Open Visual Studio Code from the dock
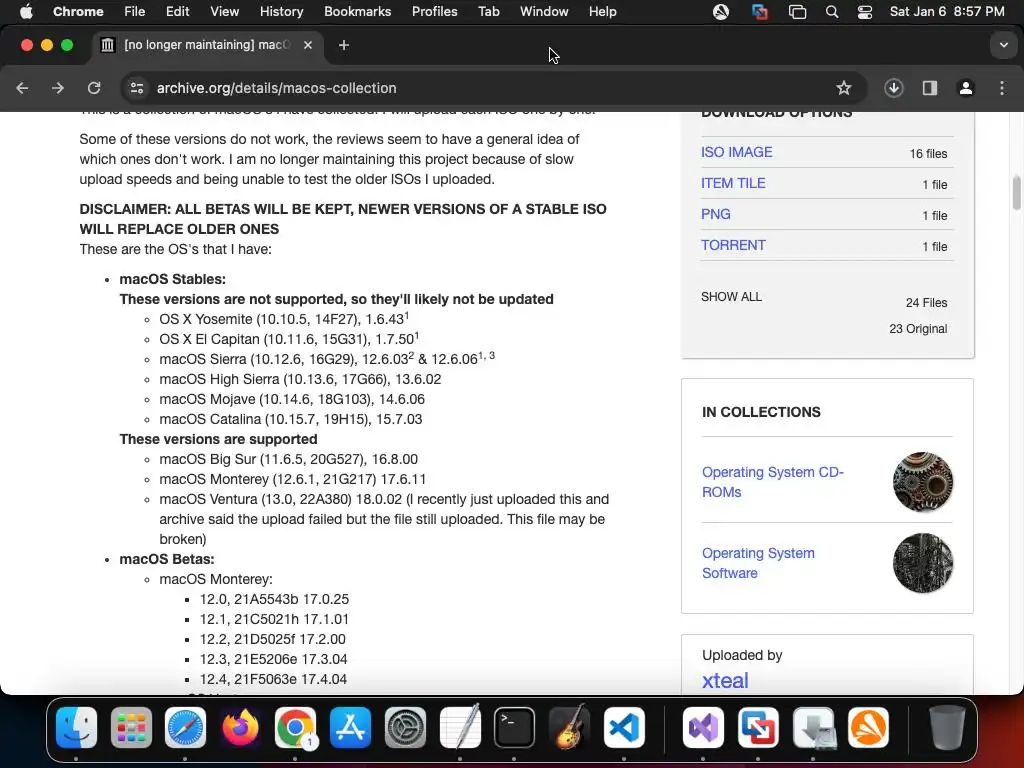 (x=624, y=727)
